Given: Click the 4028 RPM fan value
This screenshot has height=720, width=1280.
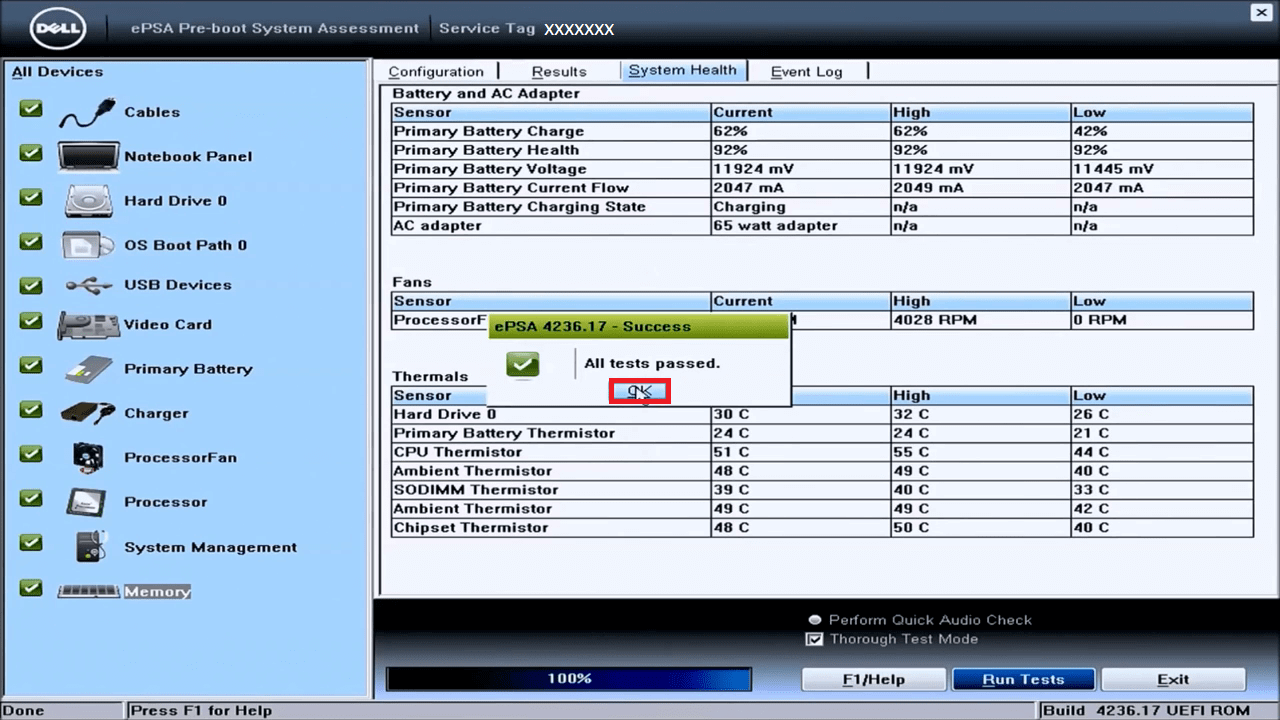Looking at the screenshot, I should pyautogui.click(x=935, y=320).
